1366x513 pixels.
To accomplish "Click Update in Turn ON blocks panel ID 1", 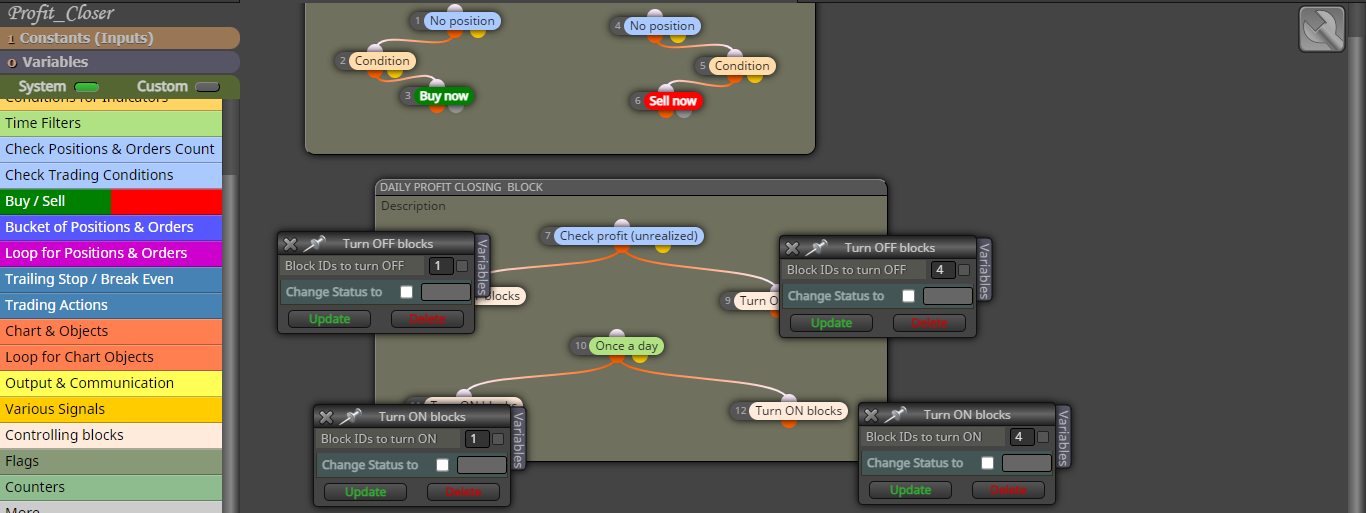I will coord(365,492).
